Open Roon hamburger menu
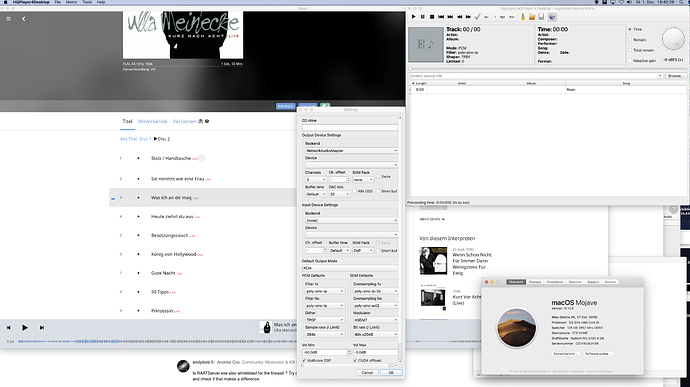This screenshot has height=387, width=690. [8, 19]
